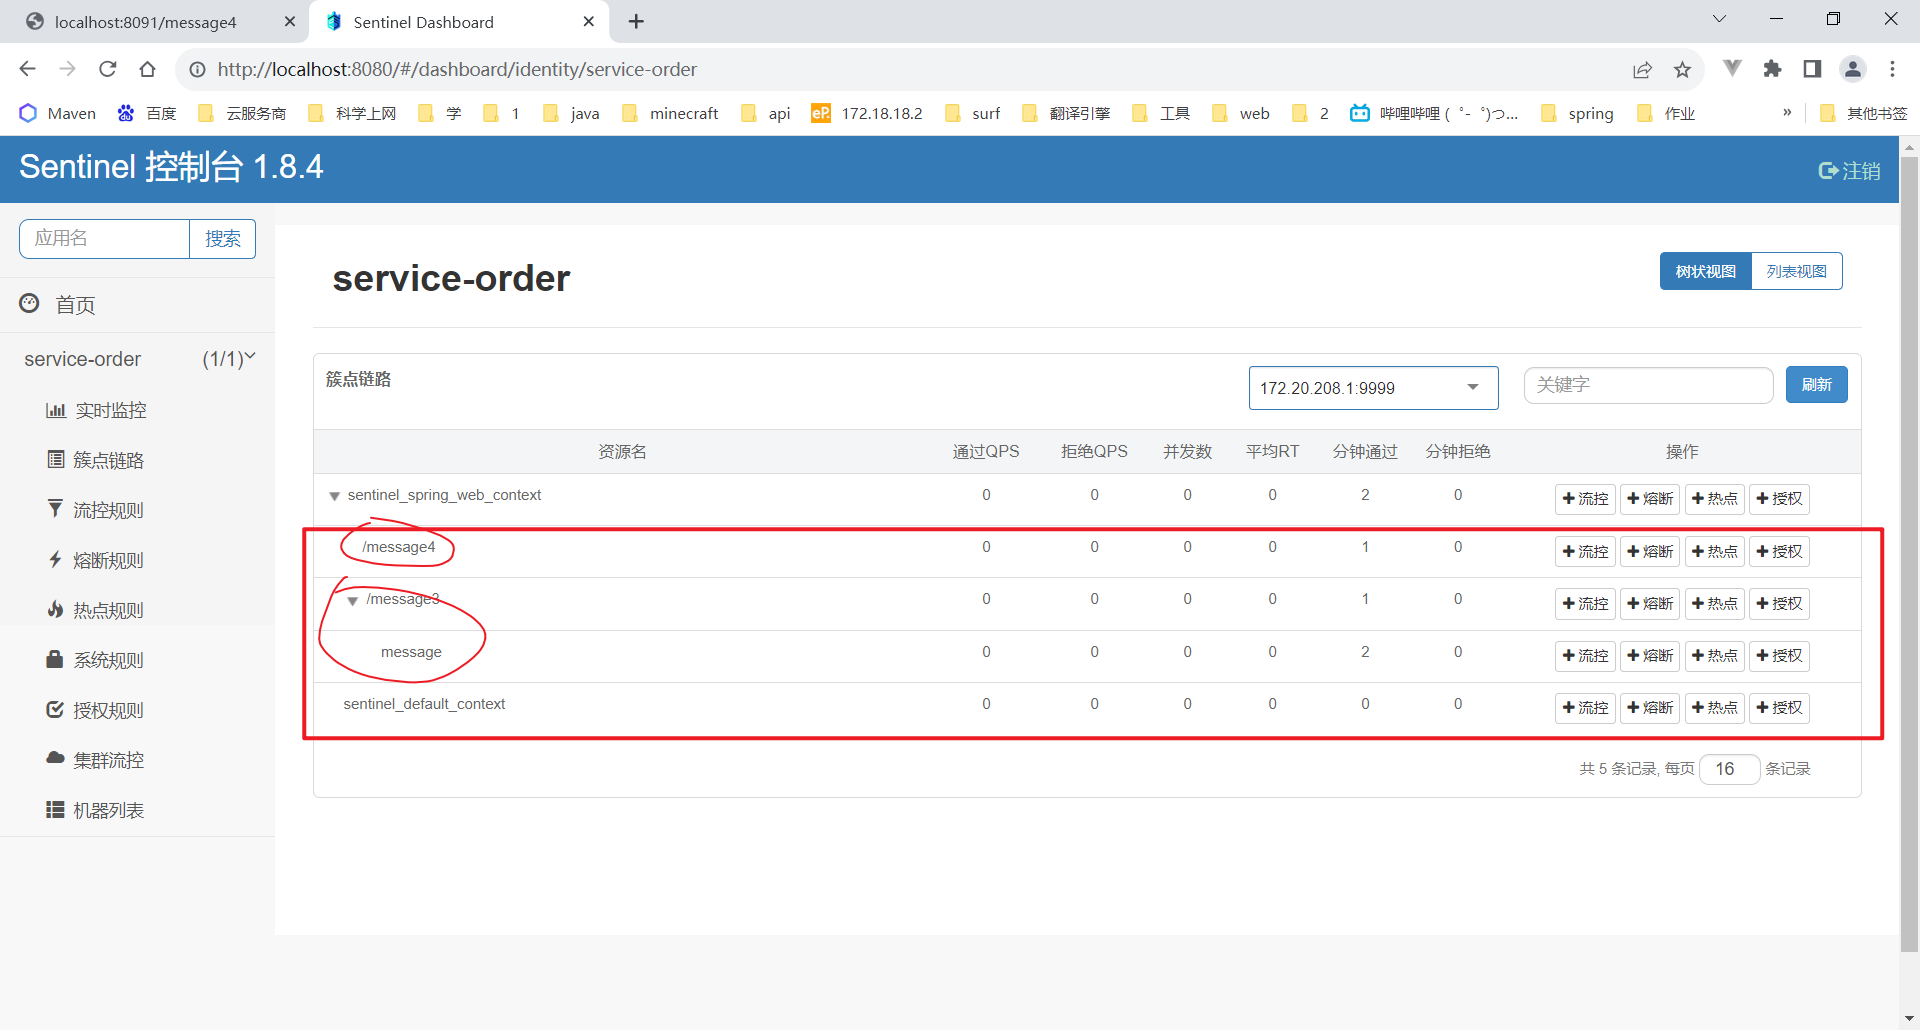Add 热点 rule for /message4
This screenshot has height=1030, width=1920.
[1715, 552]
